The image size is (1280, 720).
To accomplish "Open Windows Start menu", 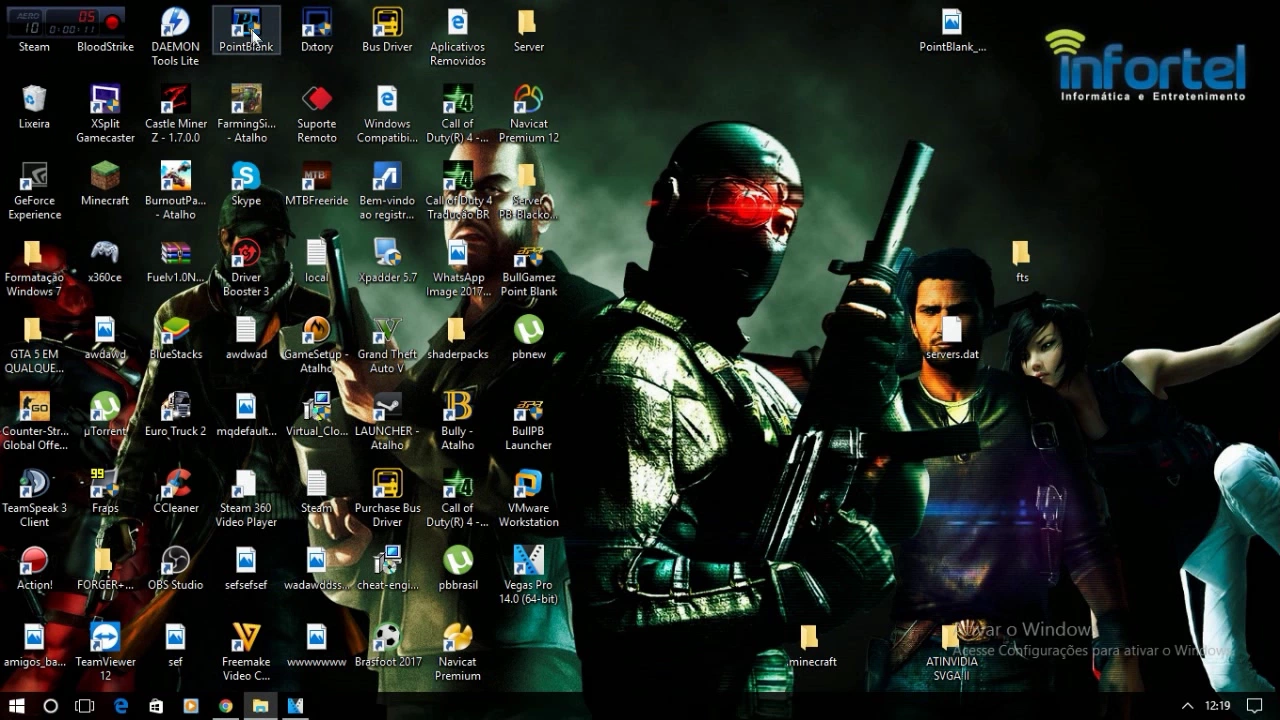I will pos(17,706).
